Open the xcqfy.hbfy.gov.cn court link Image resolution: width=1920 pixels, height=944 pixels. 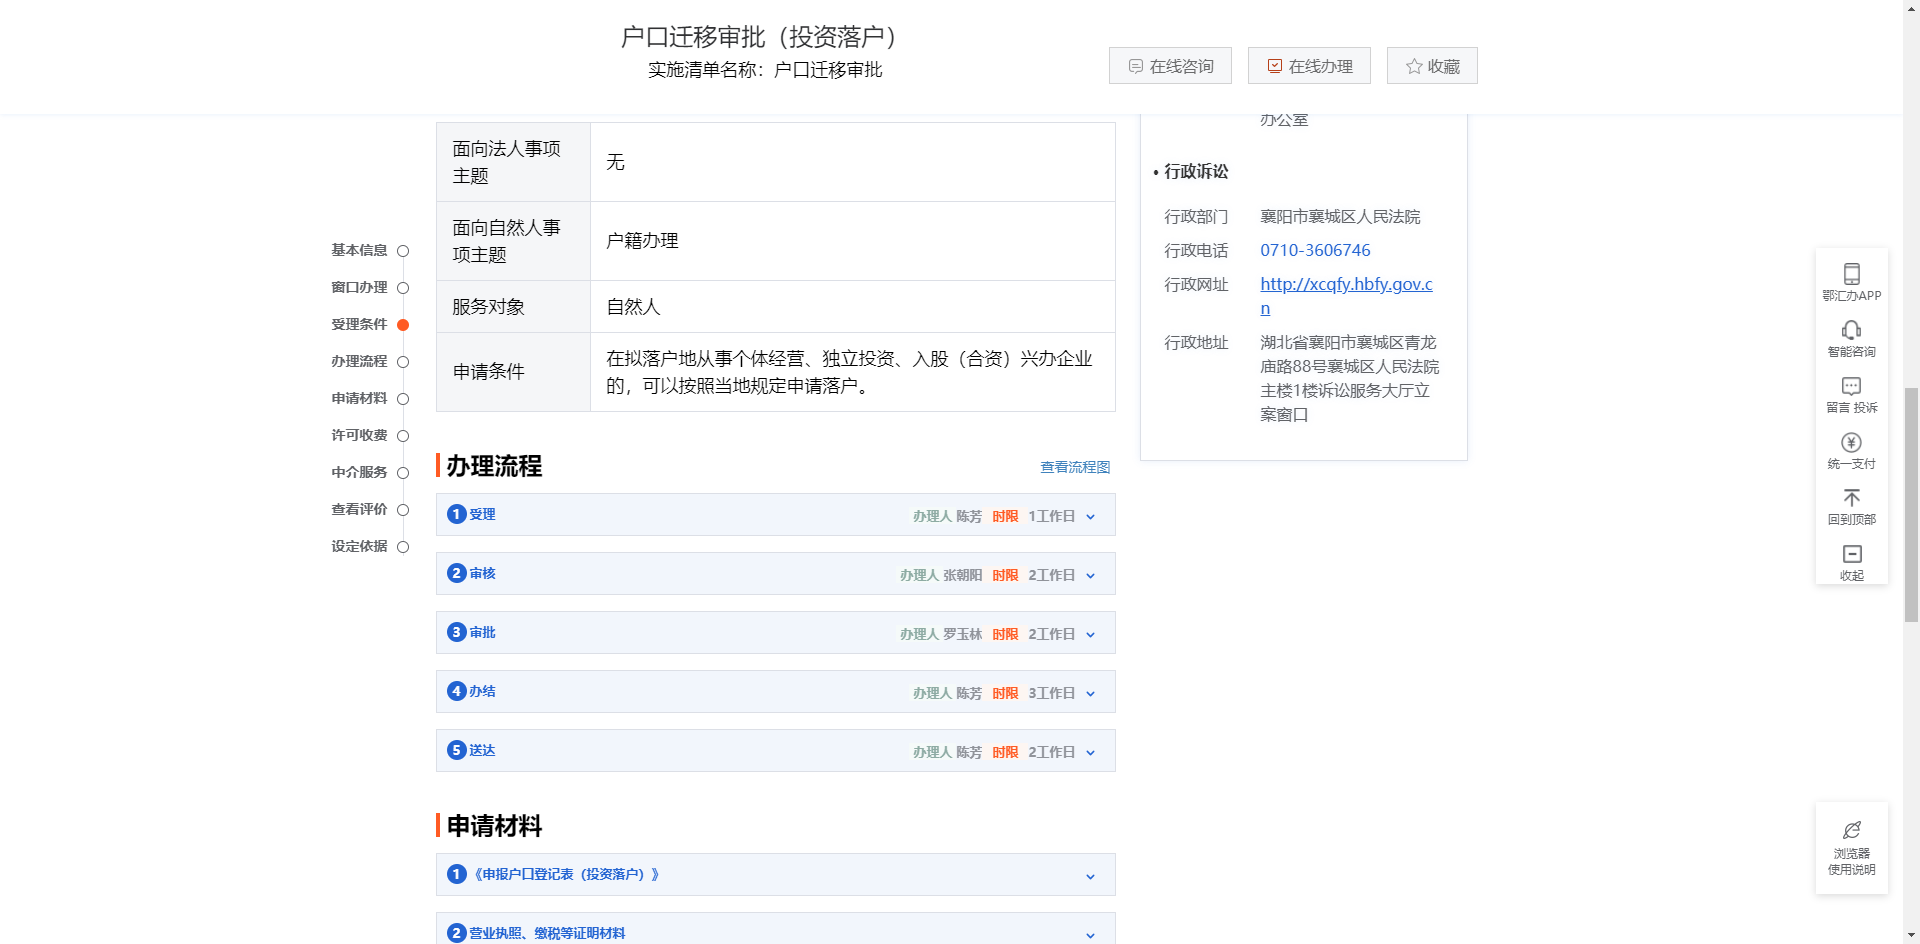pyautogui.click(x=1345, y=284)
